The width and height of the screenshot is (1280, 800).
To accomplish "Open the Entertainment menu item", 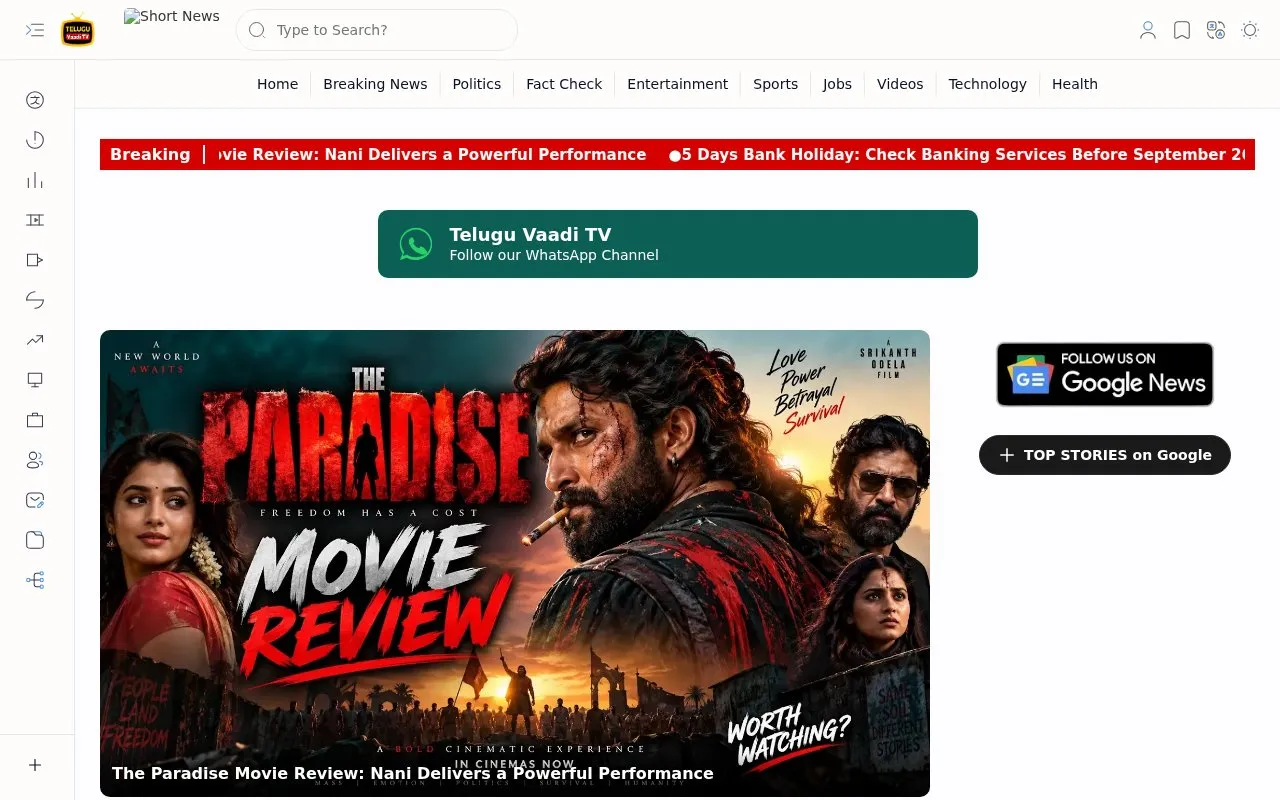I will [x=677, y=84].
